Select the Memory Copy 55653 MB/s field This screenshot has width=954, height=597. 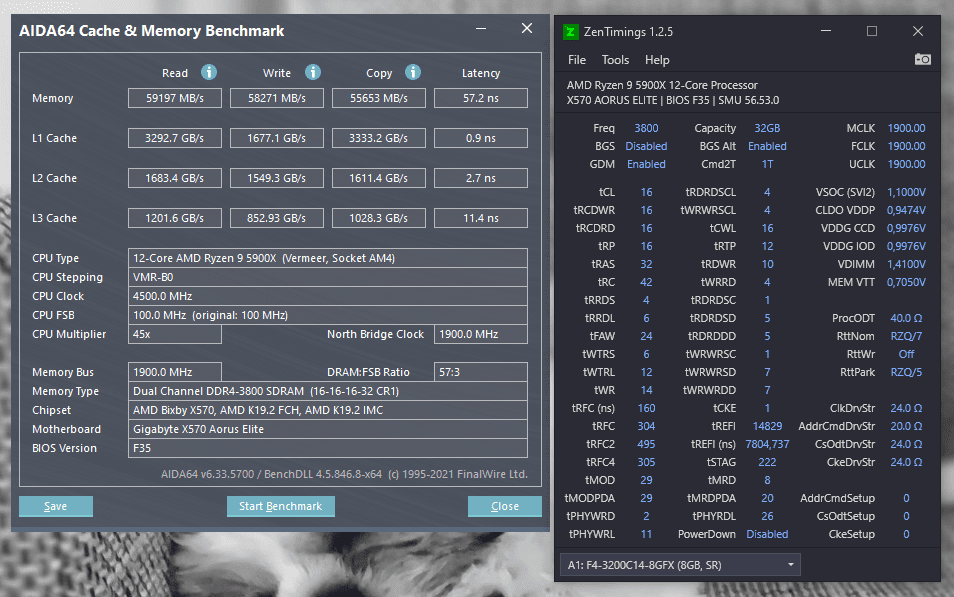378,98
